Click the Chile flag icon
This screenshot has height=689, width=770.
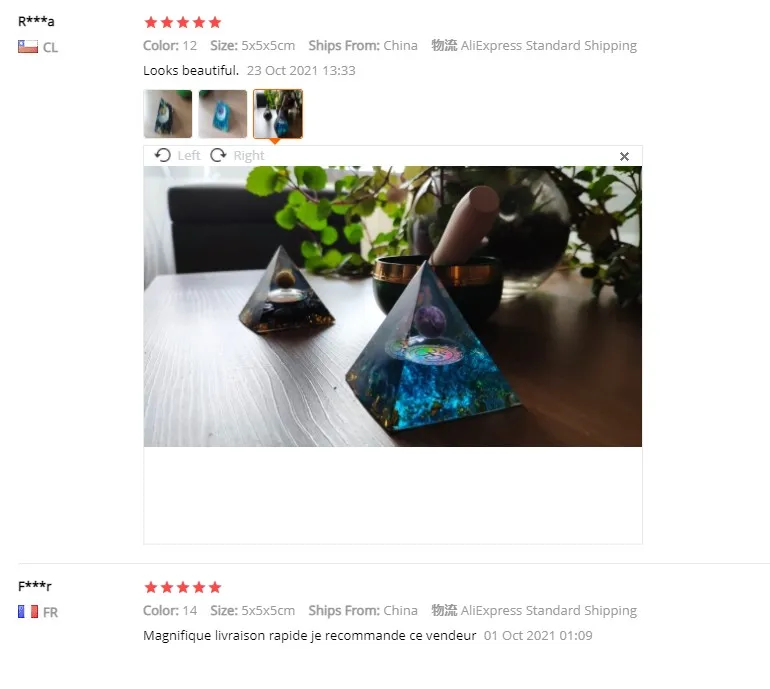[x=28, y=47]
